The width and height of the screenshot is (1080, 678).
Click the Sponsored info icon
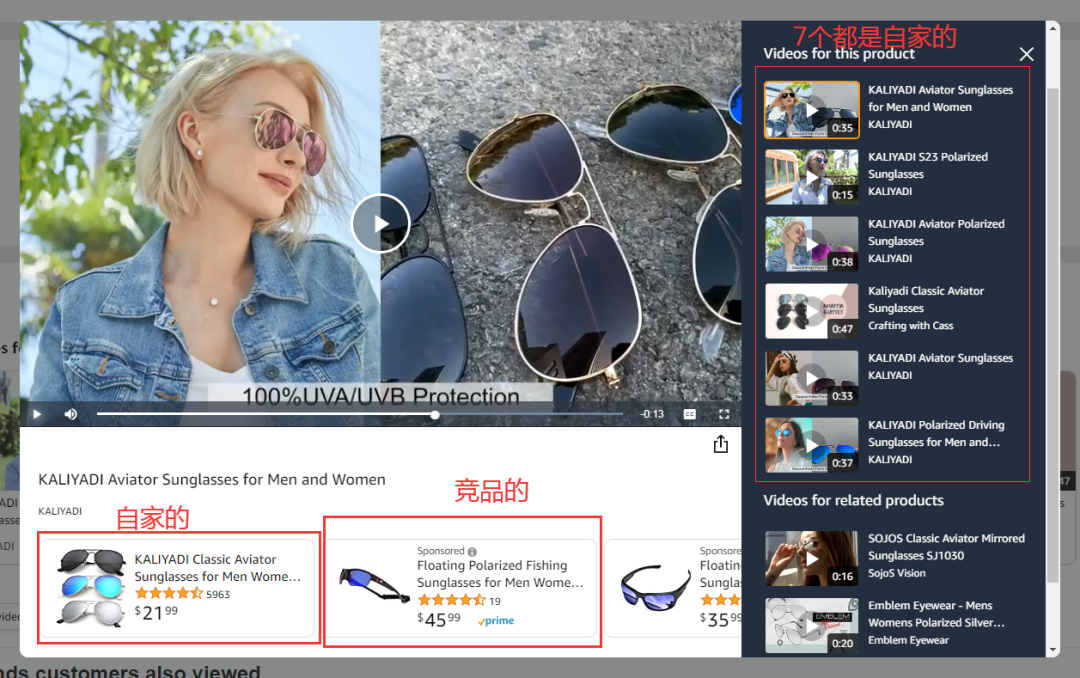(x=472, y=551)
